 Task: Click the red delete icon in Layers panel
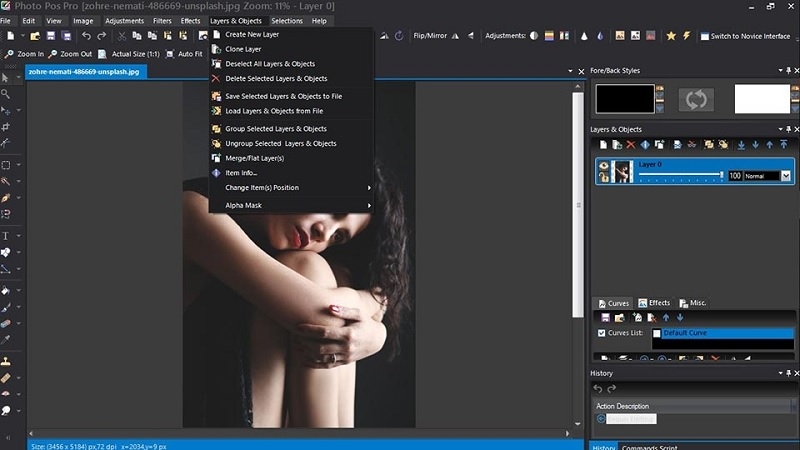click(x=631, y=145)
